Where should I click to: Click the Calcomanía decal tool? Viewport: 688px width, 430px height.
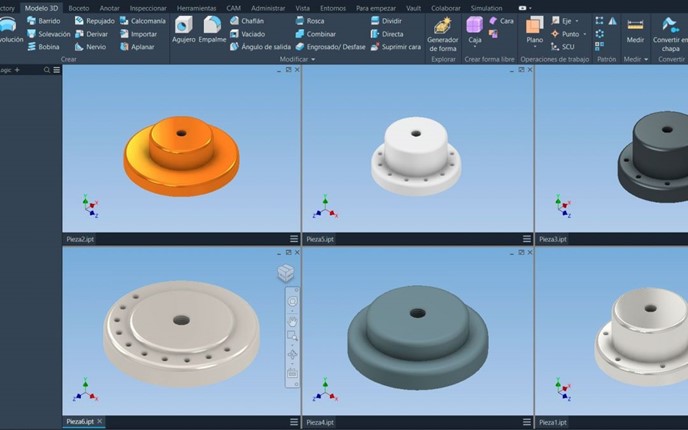pyautogui.click(x=143, y=21)
